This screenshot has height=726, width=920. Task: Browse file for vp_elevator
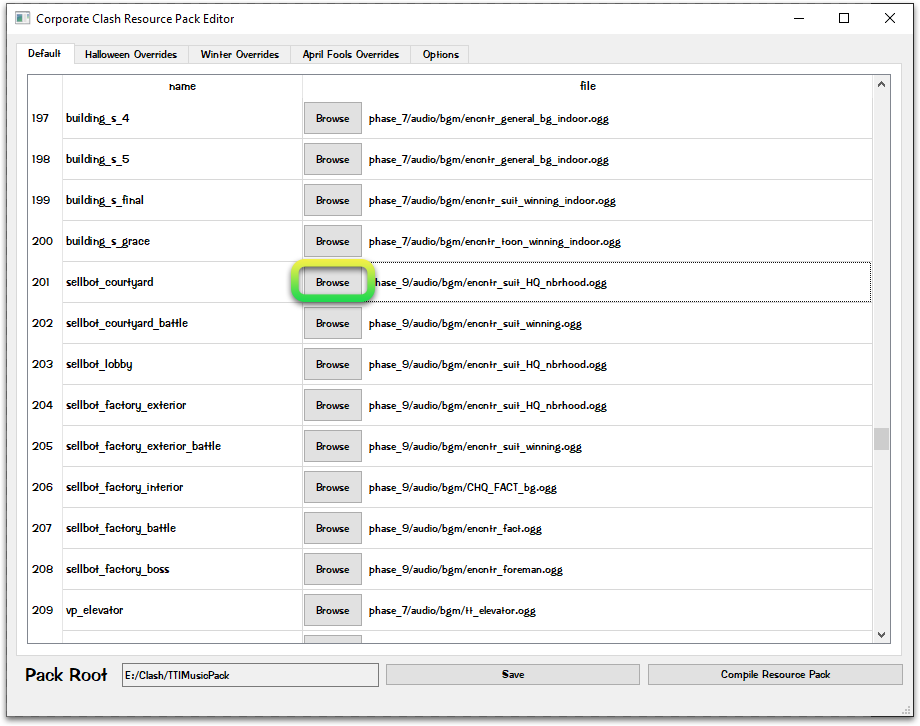point(333,610)
